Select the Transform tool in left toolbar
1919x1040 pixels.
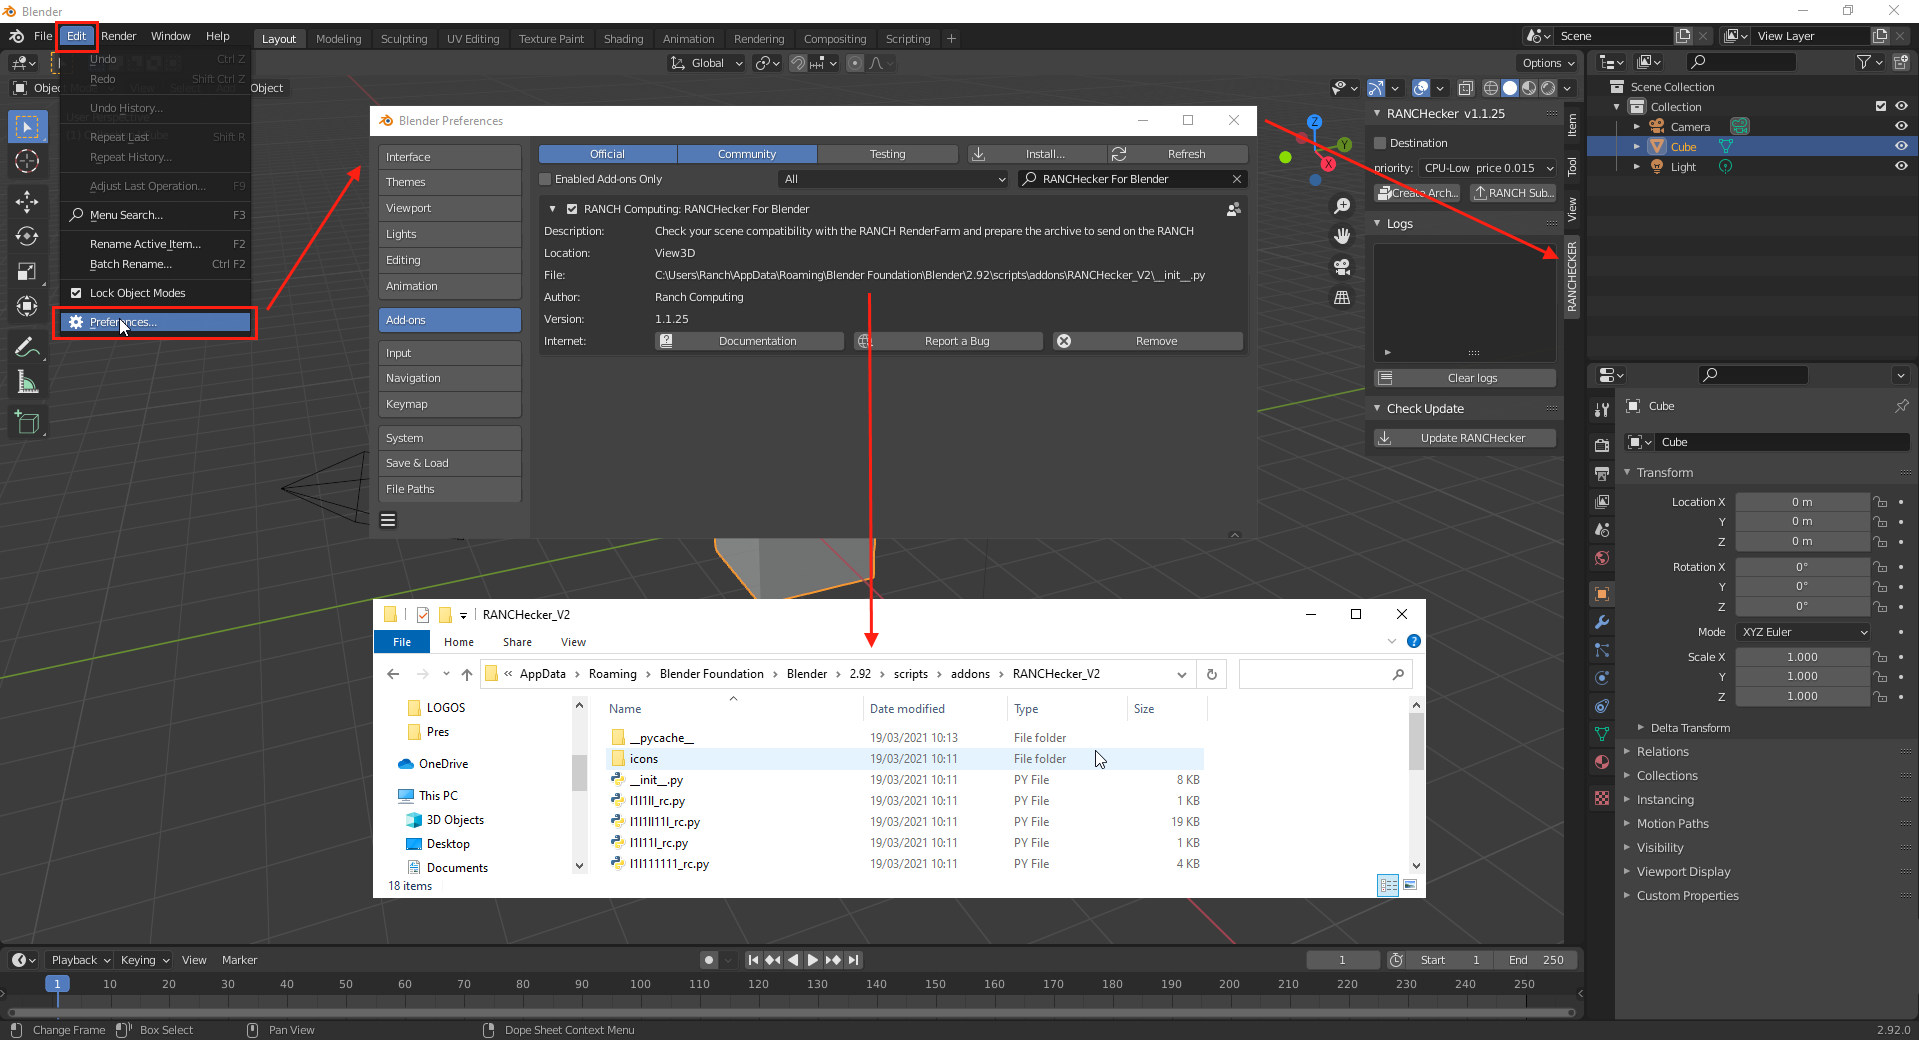coord(27,306)
